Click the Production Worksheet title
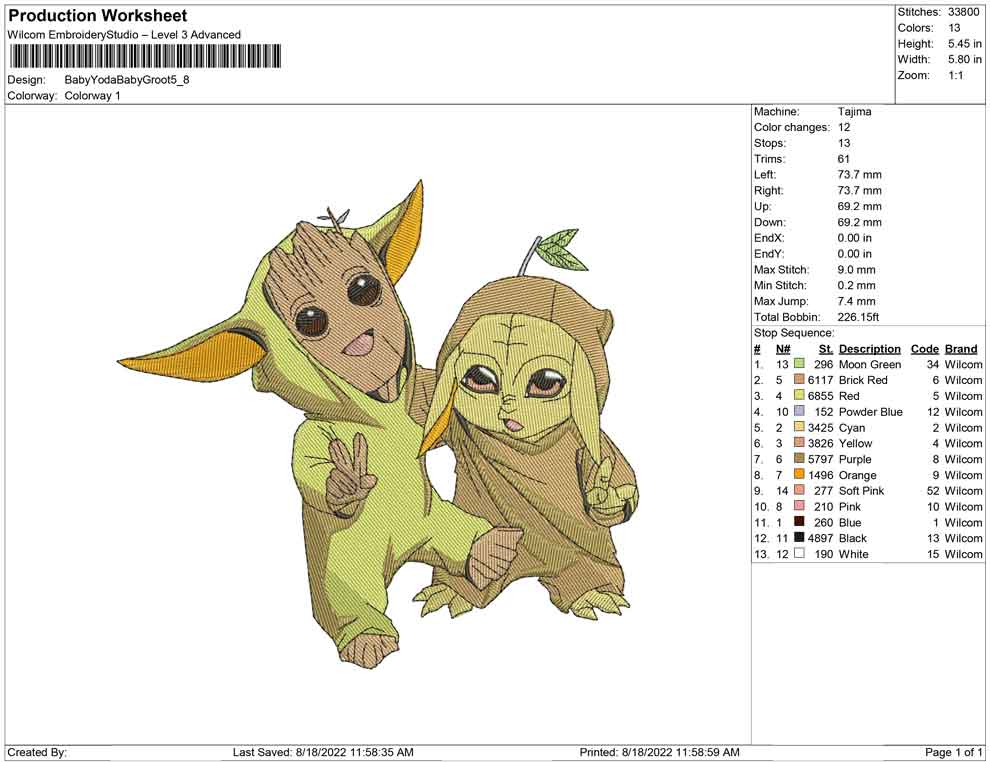990x762 pixels. click(98, 16)
